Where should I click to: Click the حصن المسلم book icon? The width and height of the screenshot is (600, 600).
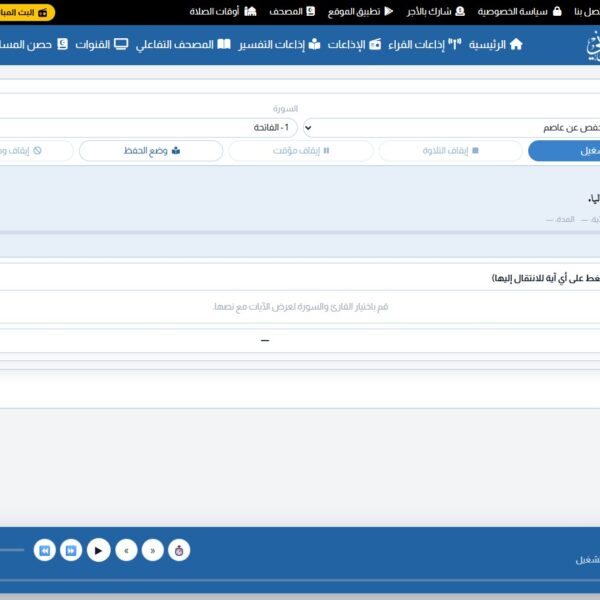pyautogui.click(x=62, y=44)
